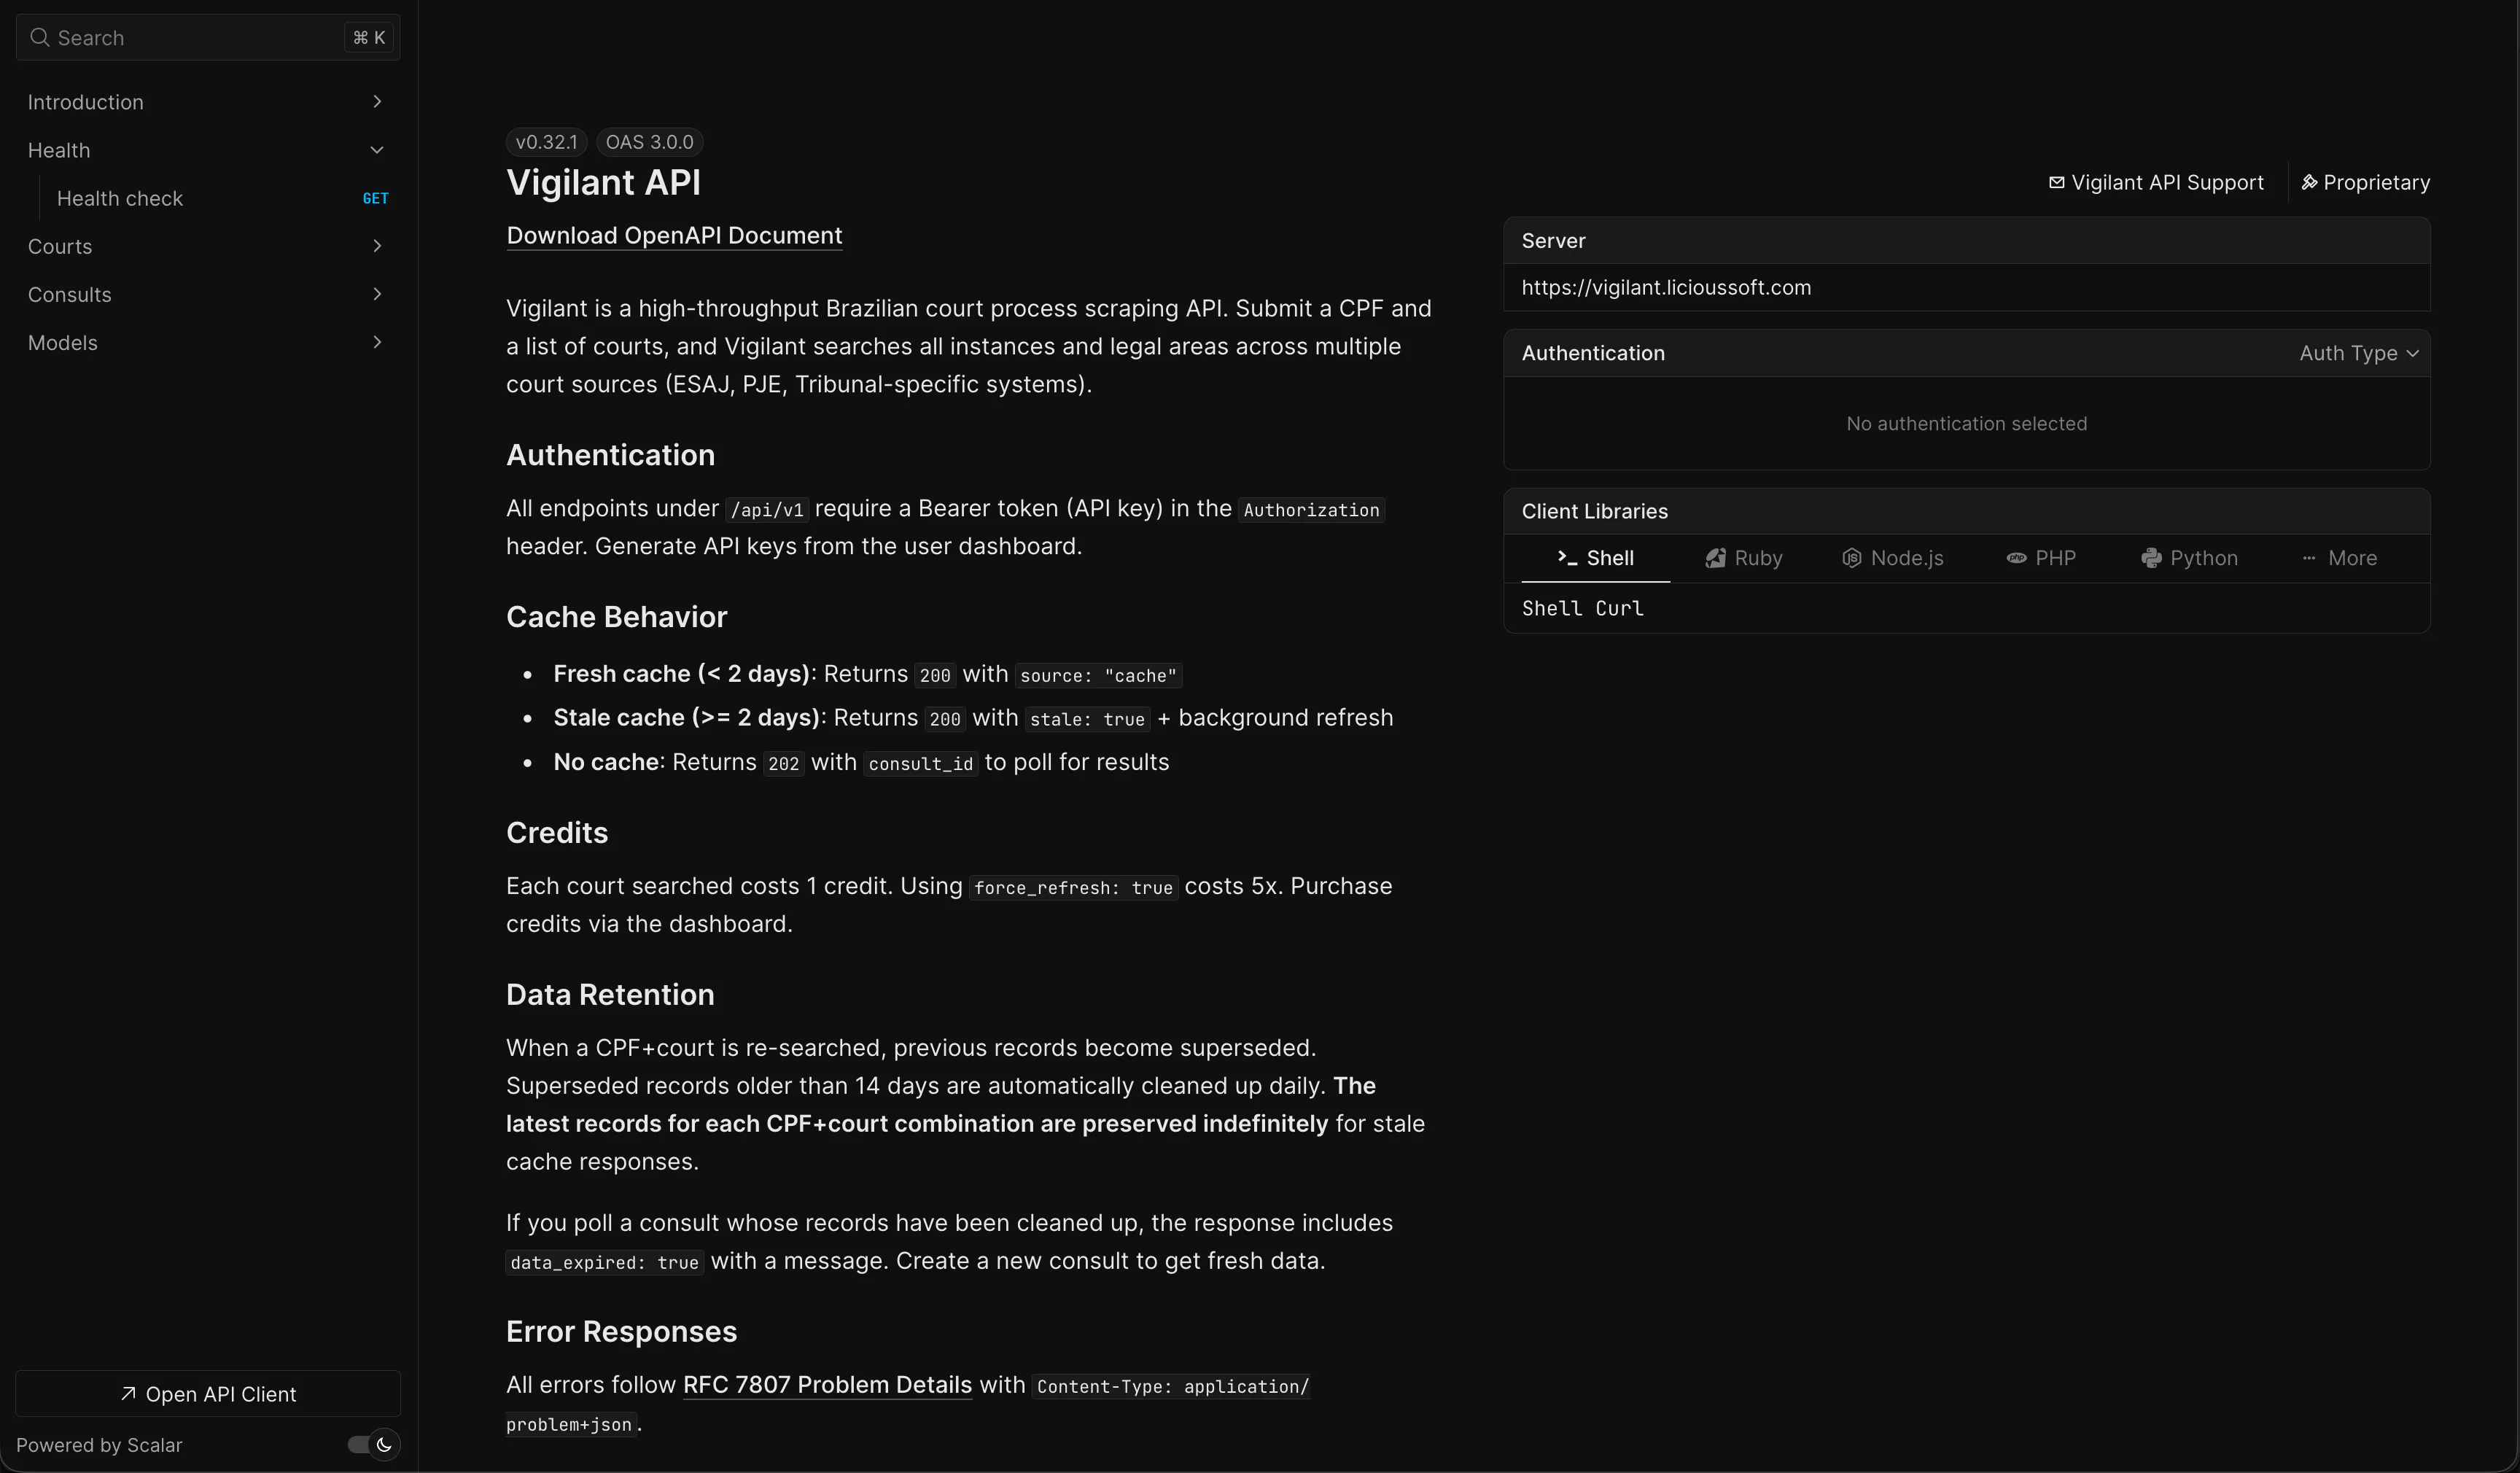Click the ⌘ K shortcut hint
This screenshot has height=1473, width=2520.
[x=369, y=38]
